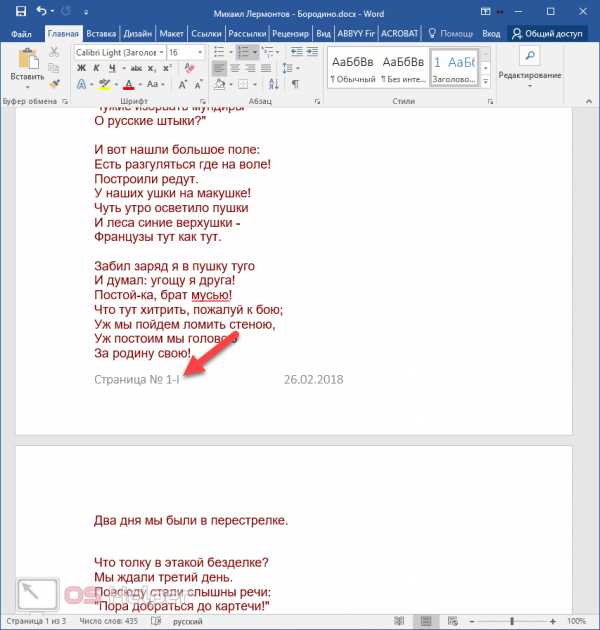600x630 pixels.
Task: Open the Рассылки tab
Action: coord(247,34)
